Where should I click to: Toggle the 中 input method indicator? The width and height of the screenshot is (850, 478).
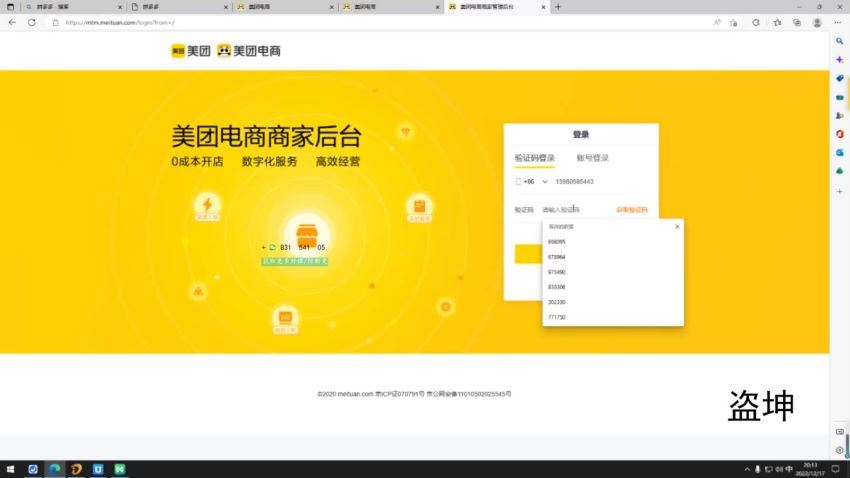tap(789, 469)
